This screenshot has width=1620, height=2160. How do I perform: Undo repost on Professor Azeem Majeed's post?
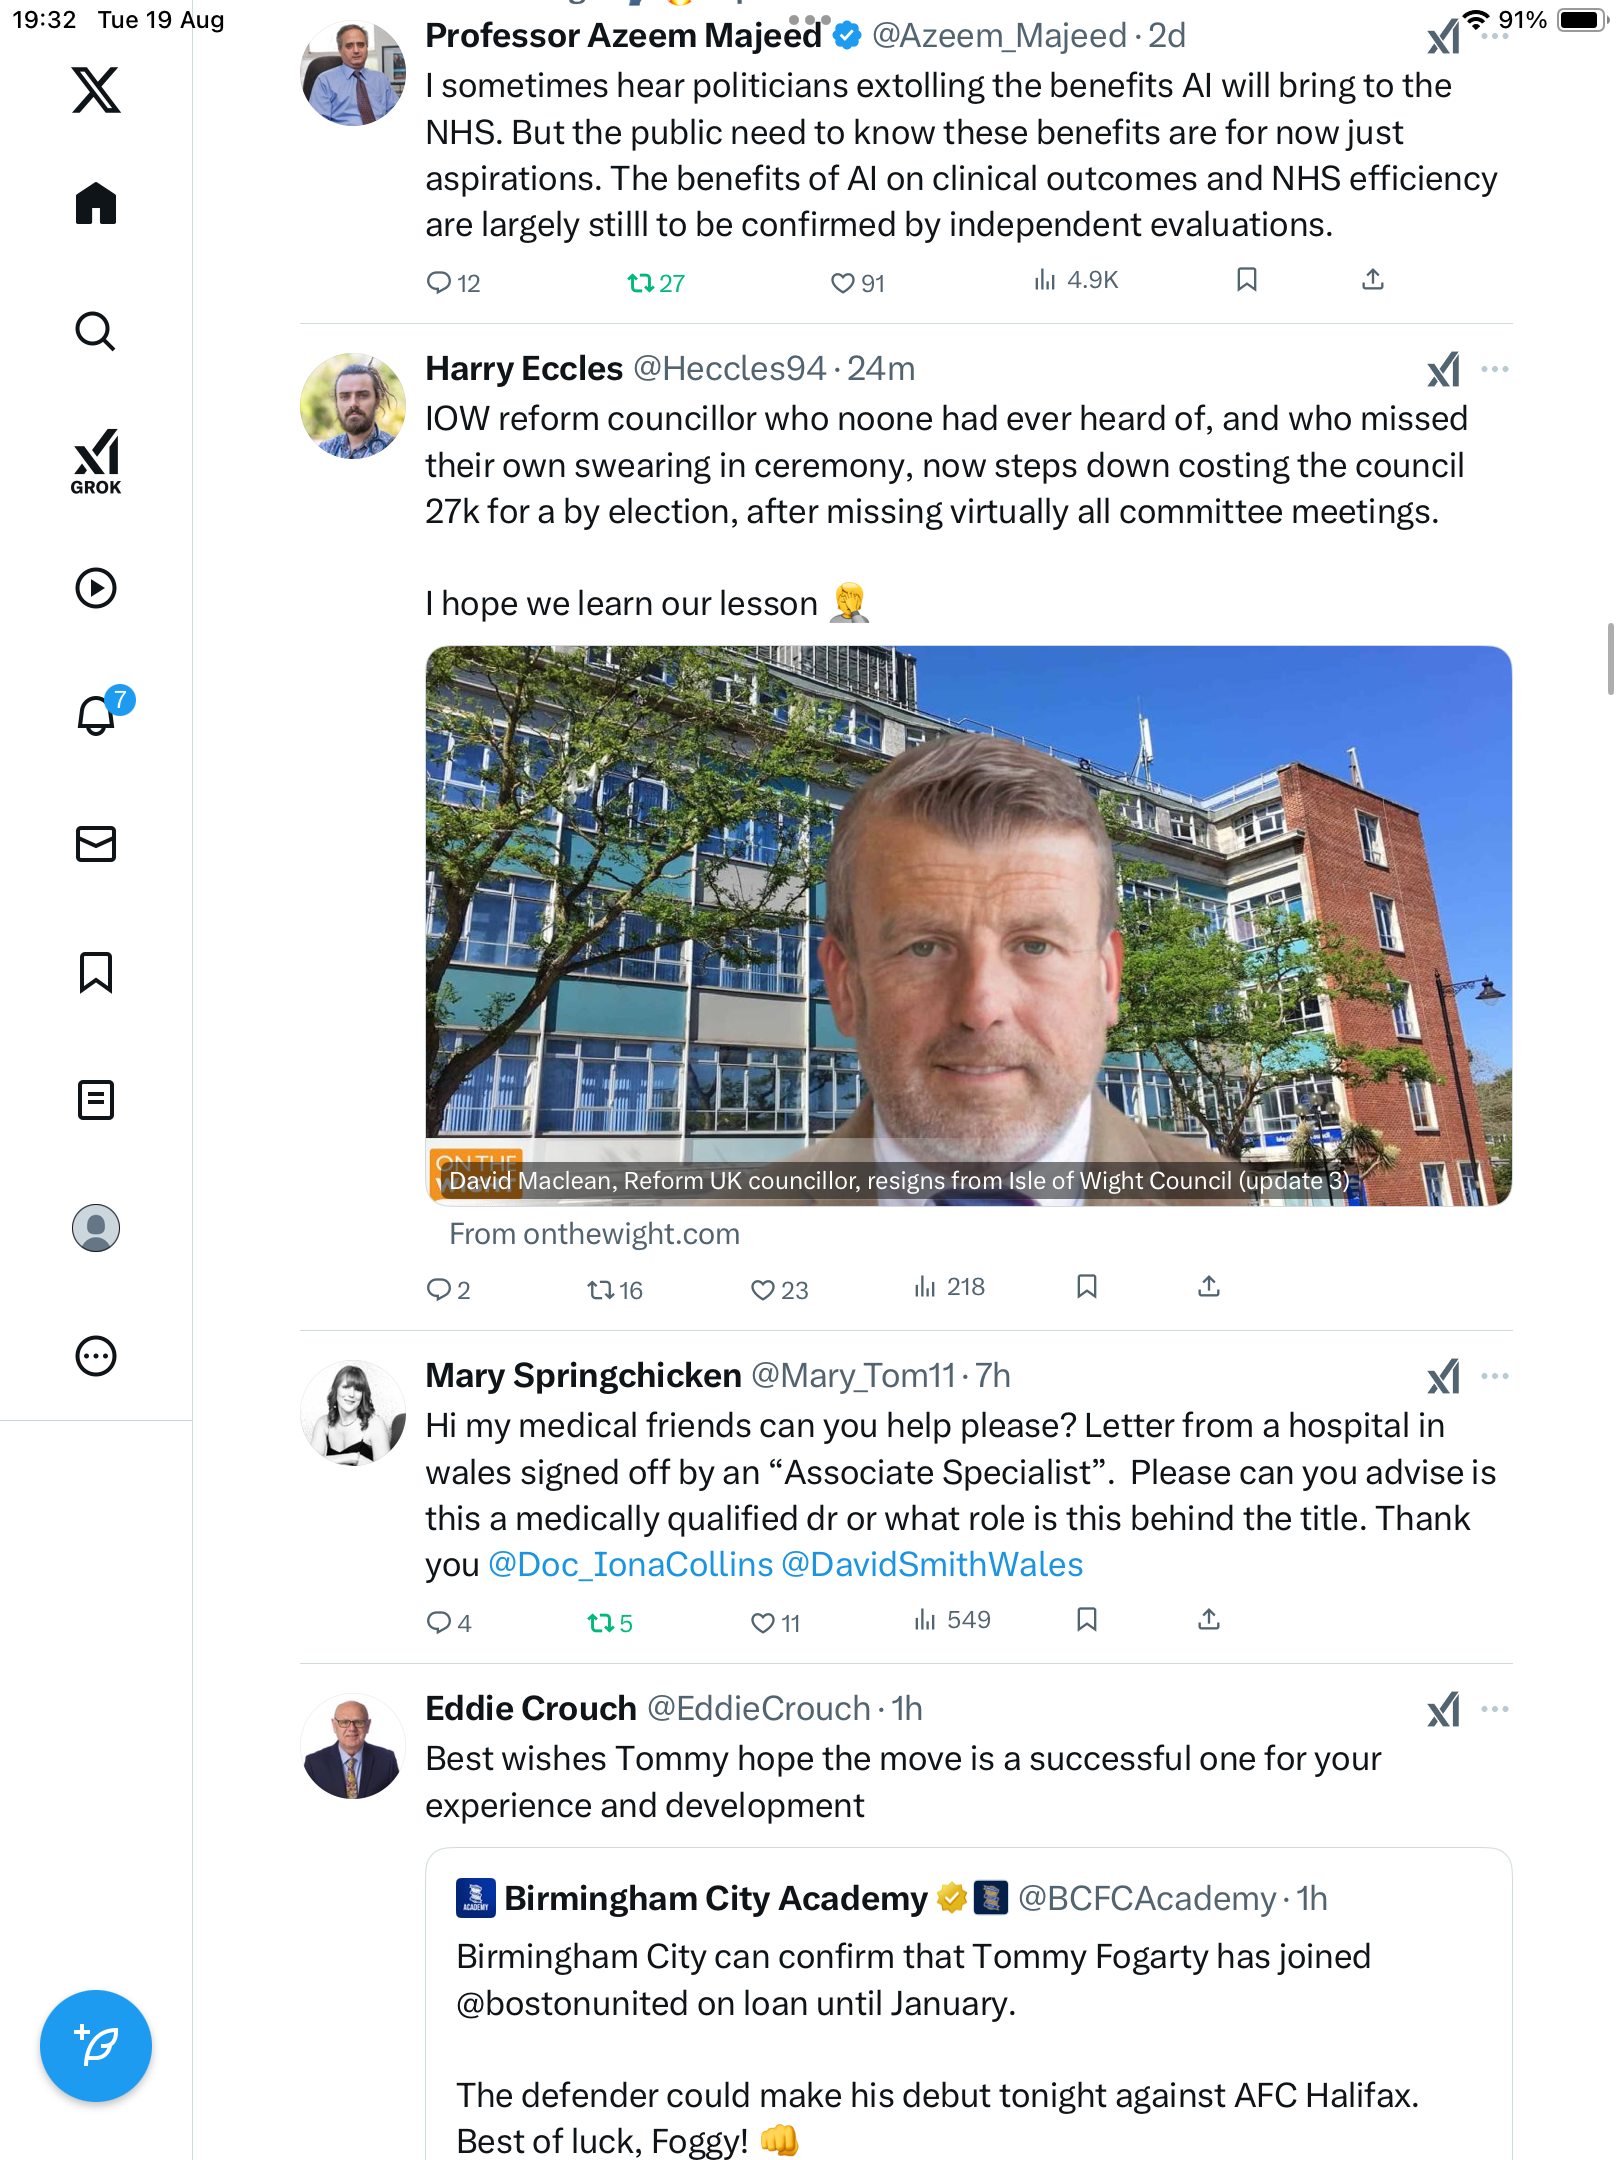(641, 283)
